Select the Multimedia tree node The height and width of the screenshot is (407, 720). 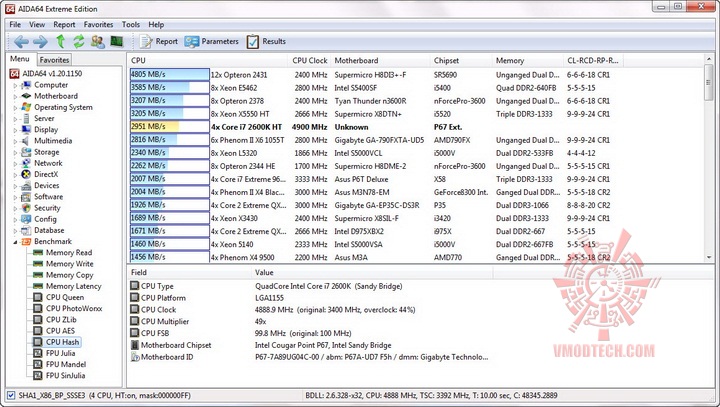pyautogui.click(x=53, y=141)
